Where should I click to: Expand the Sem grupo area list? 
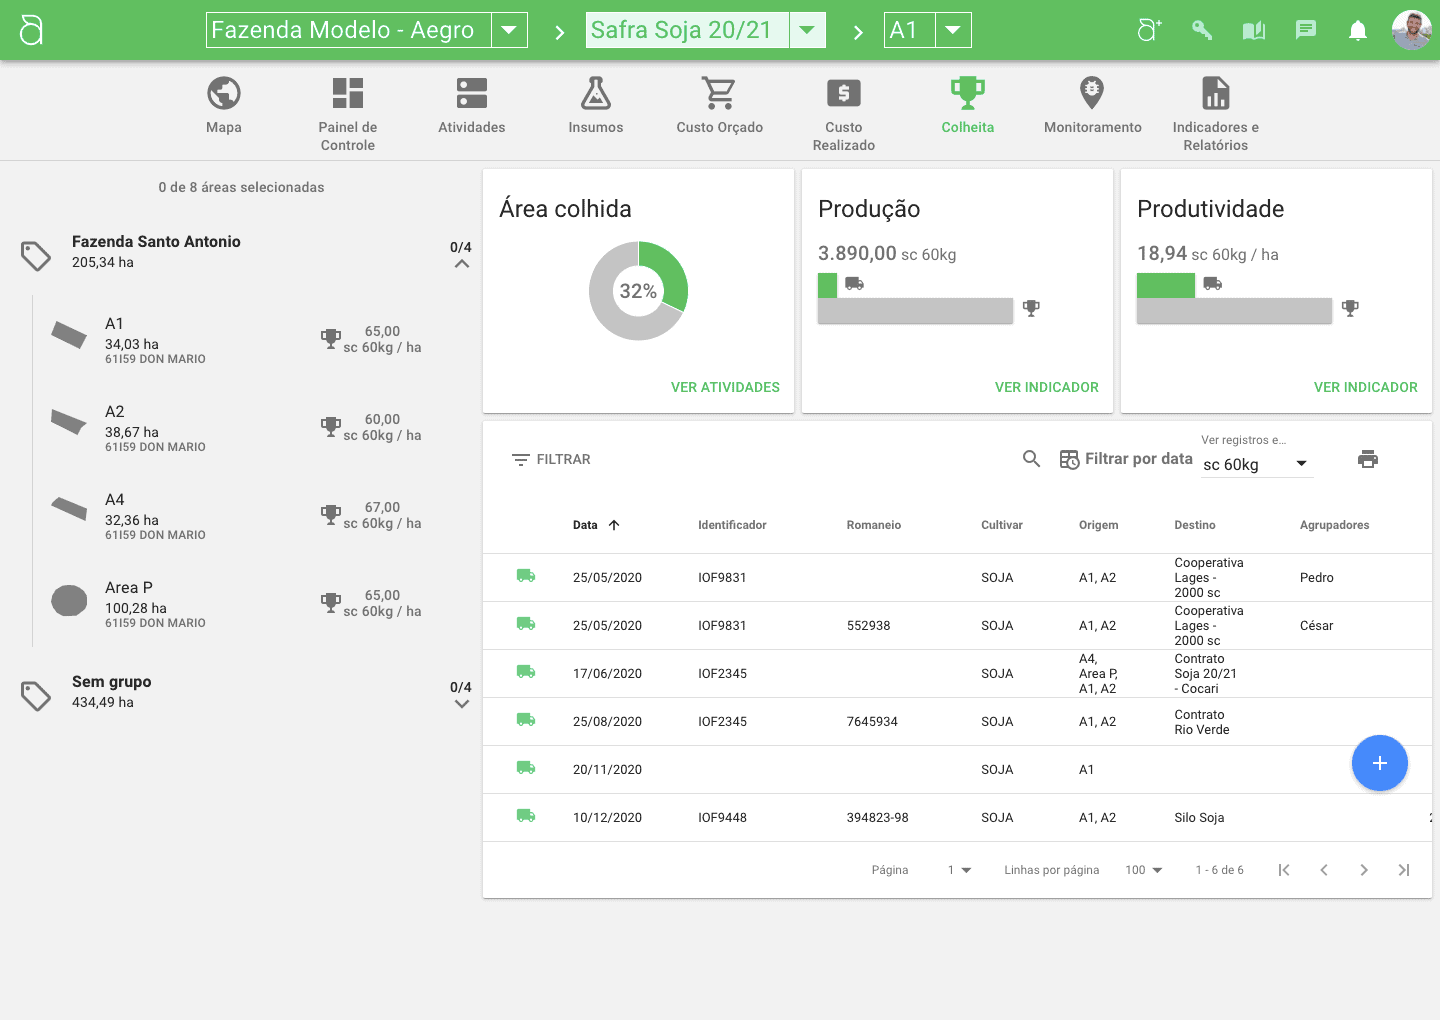[461, 704]
